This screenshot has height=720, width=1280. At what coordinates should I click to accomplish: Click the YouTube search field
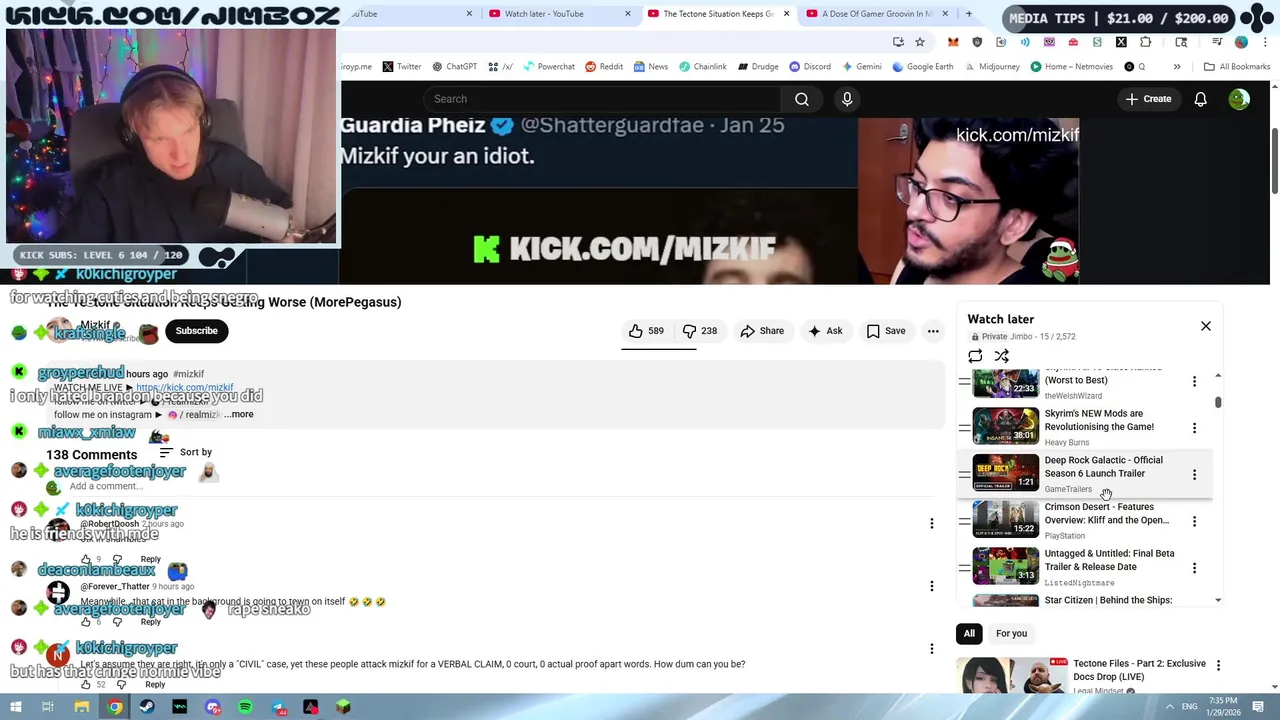tap(602, 99)
